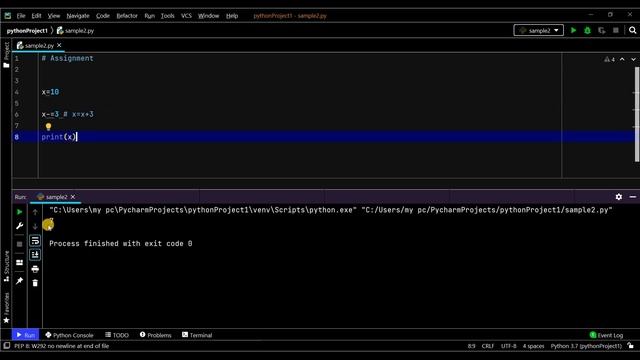The width and height of the screenshot is (640, 360).
Task: Hide the Run tool window
Action: point(633,197)
